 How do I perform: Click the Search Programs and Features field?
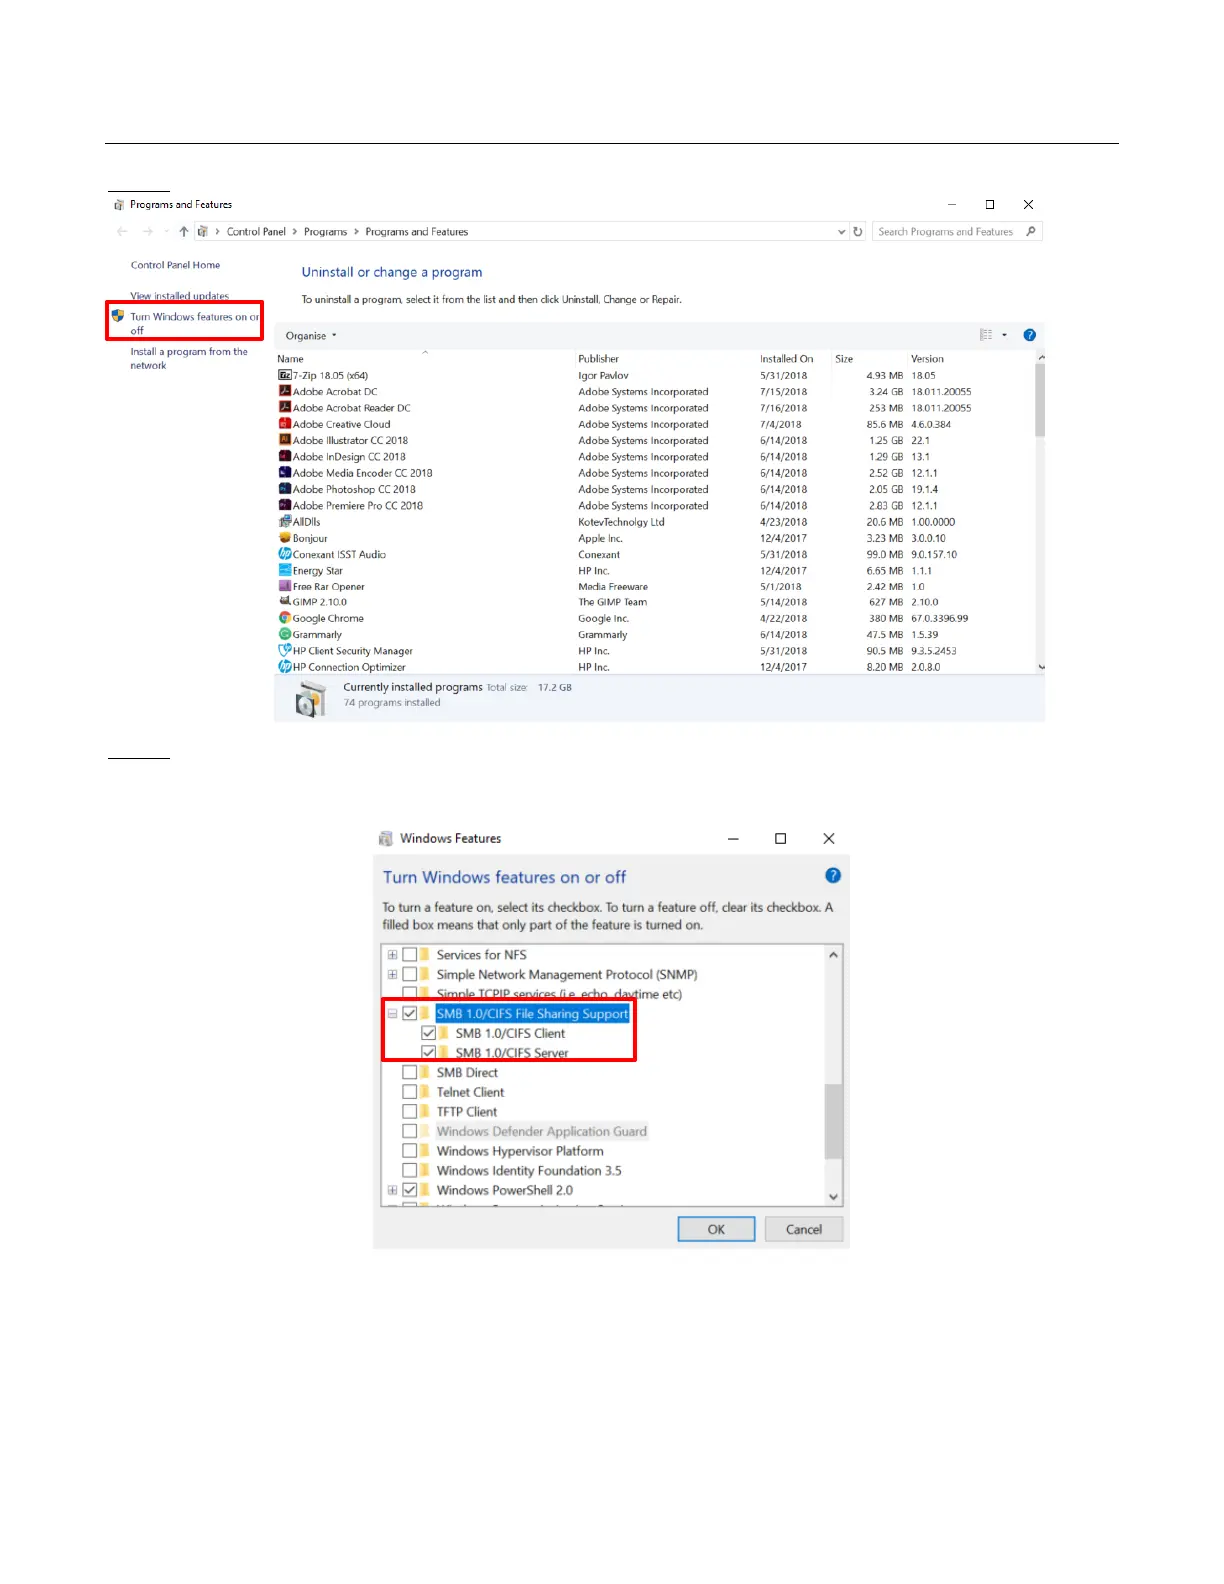point(957,231)
